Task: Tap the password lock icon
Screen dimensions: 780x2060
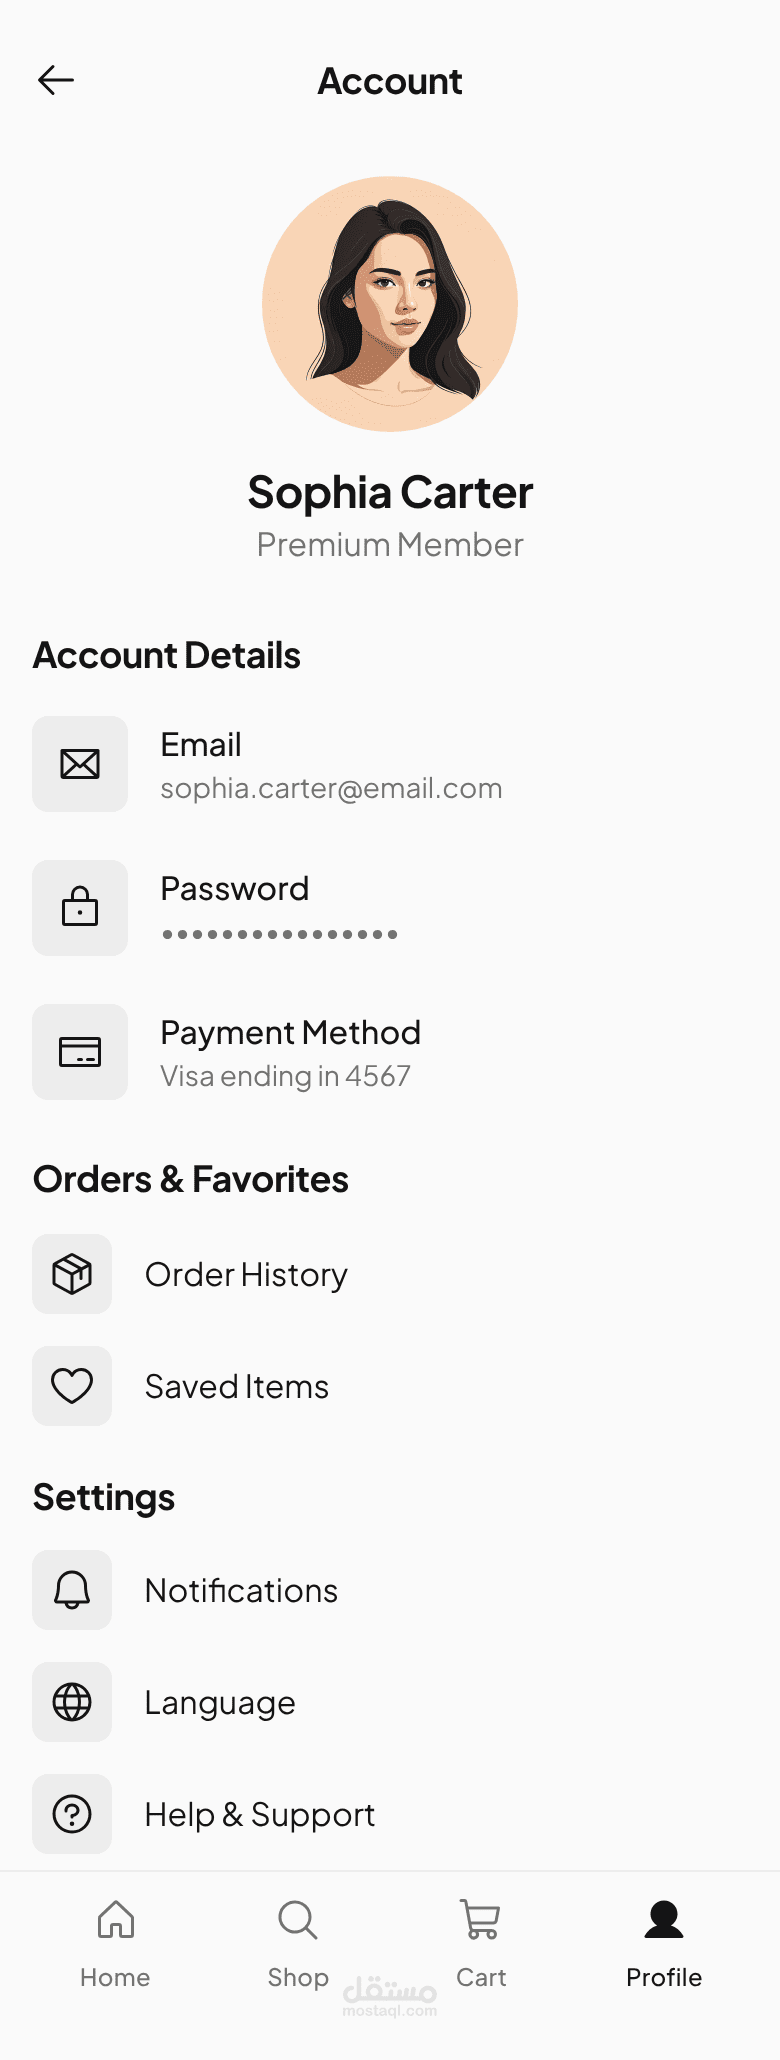Action: point(80,908)
